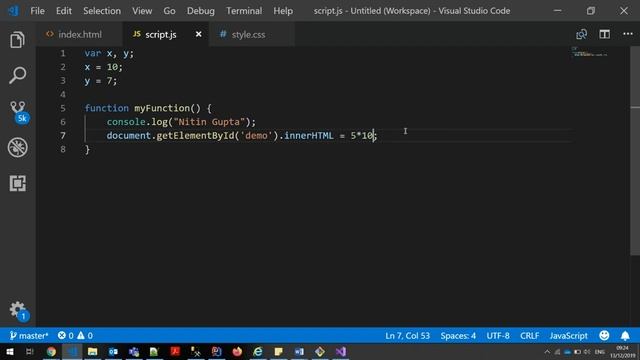Viewport: 640px width, 360px height.
Task: Close the script.js tab
Action: point(198,34)
